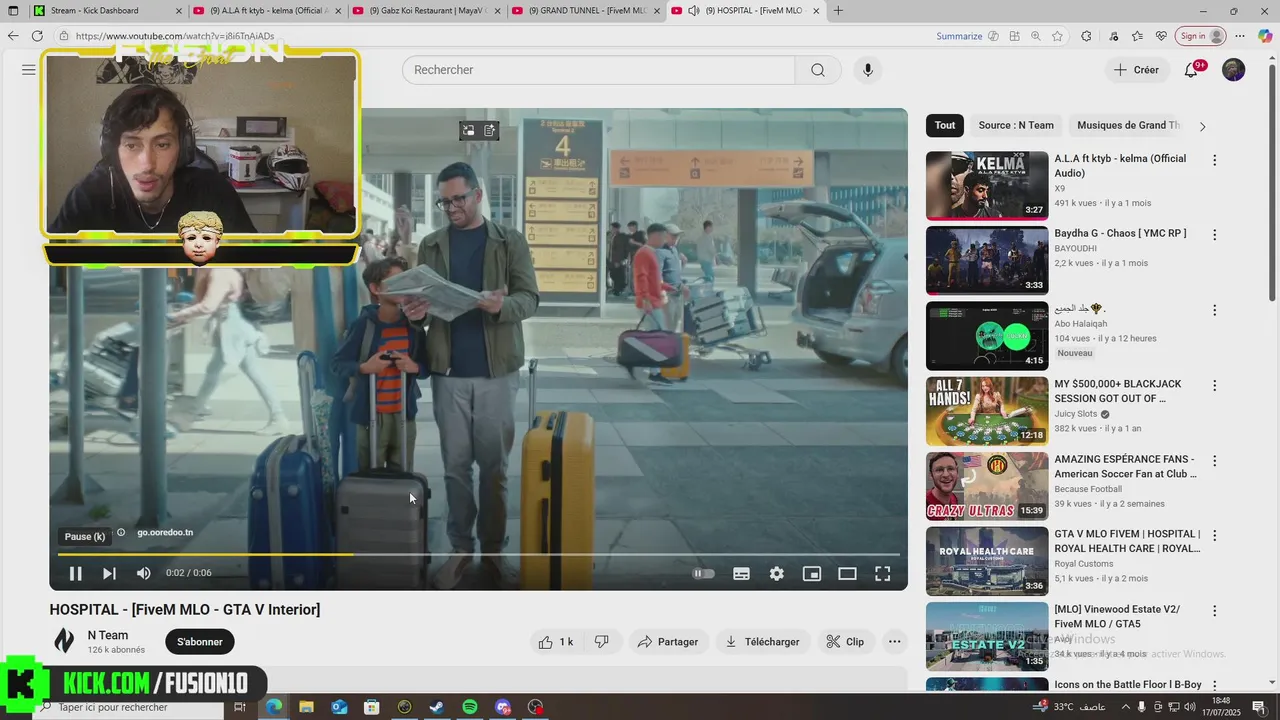This screenshot has width=1280, height=720.
Task: Open the Créer menu
Action: coord(1136,70)
